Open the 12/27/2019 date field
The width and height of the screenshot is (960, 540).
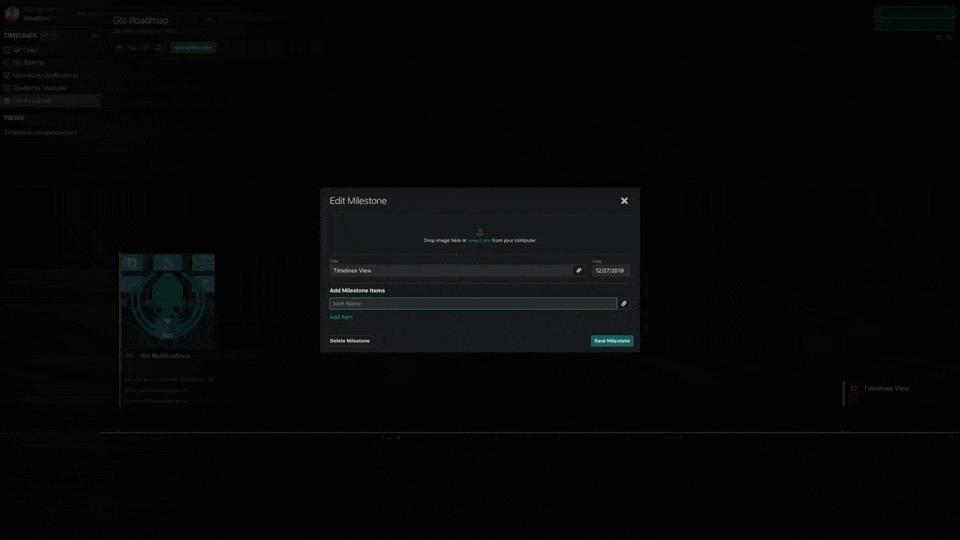(611, 271)
